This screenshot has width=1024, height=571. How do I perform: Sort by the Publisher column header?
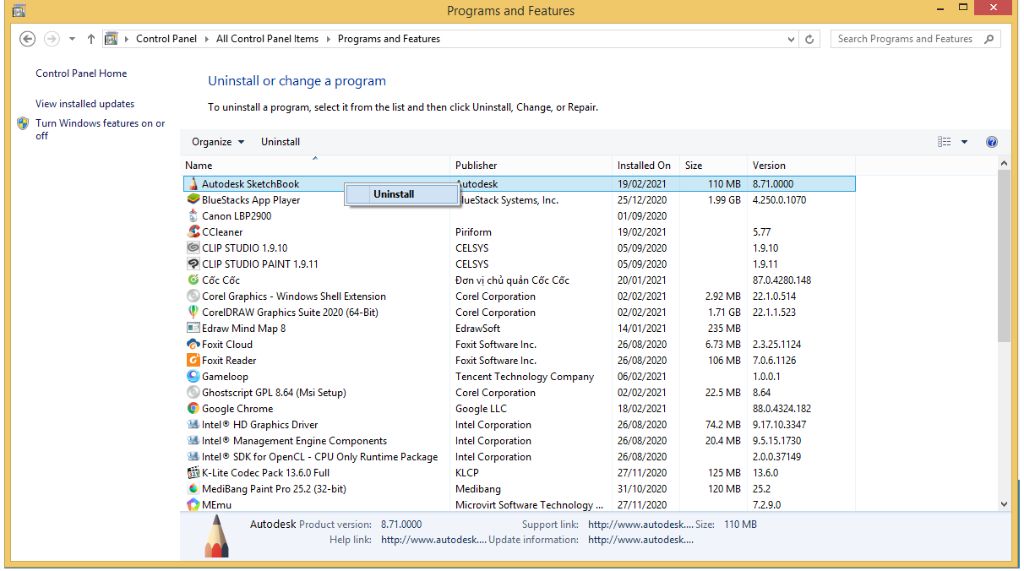point(531,165)
